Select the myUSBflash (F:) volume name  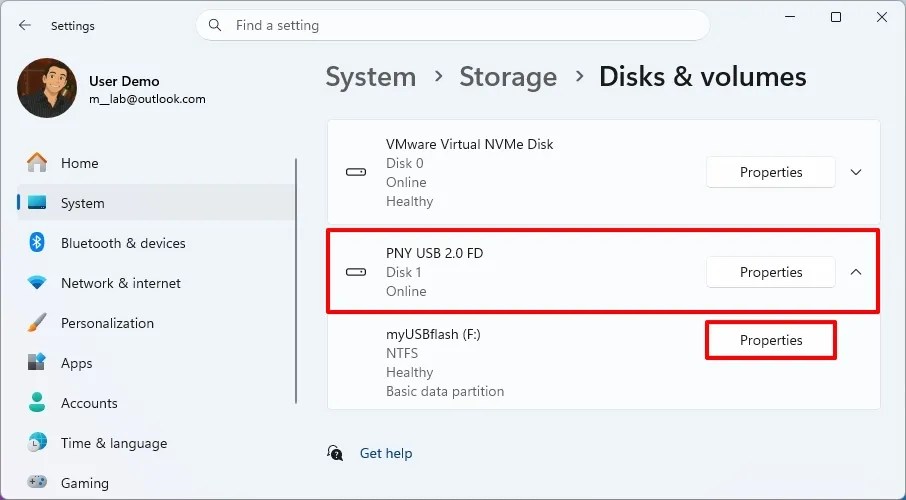[433, 334]
